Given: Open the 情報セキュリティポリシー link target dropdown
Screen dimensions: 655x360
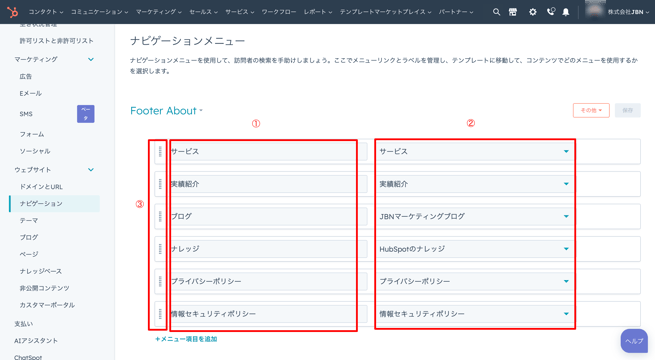Looking at the screenshot, I should [x=475, y=314].
